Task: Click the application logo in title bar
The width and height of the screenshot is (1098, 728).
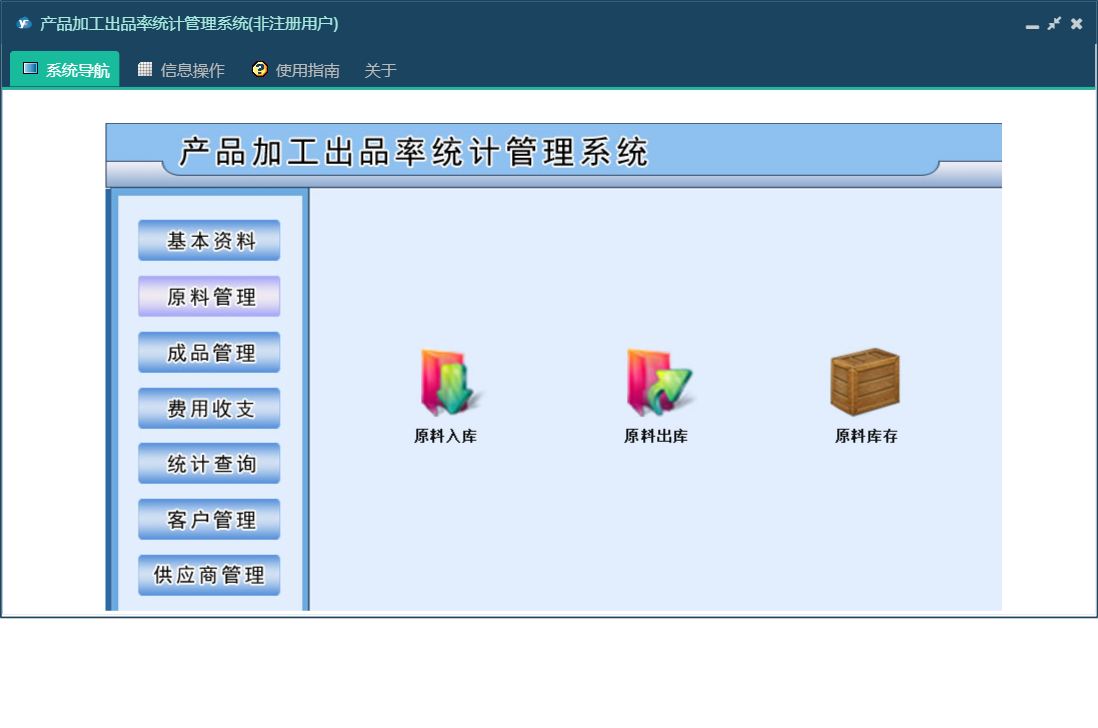Action: [x=24, y=24]
